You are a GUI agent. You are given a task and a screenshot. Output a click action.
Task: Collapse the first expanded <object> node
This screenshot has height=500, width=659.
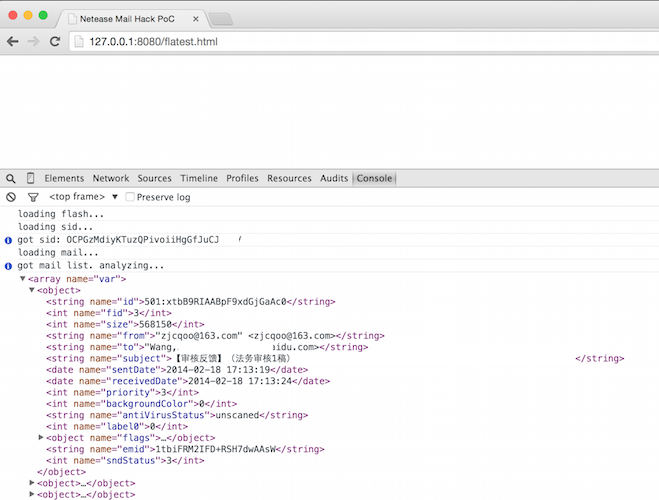coord(32,290)
